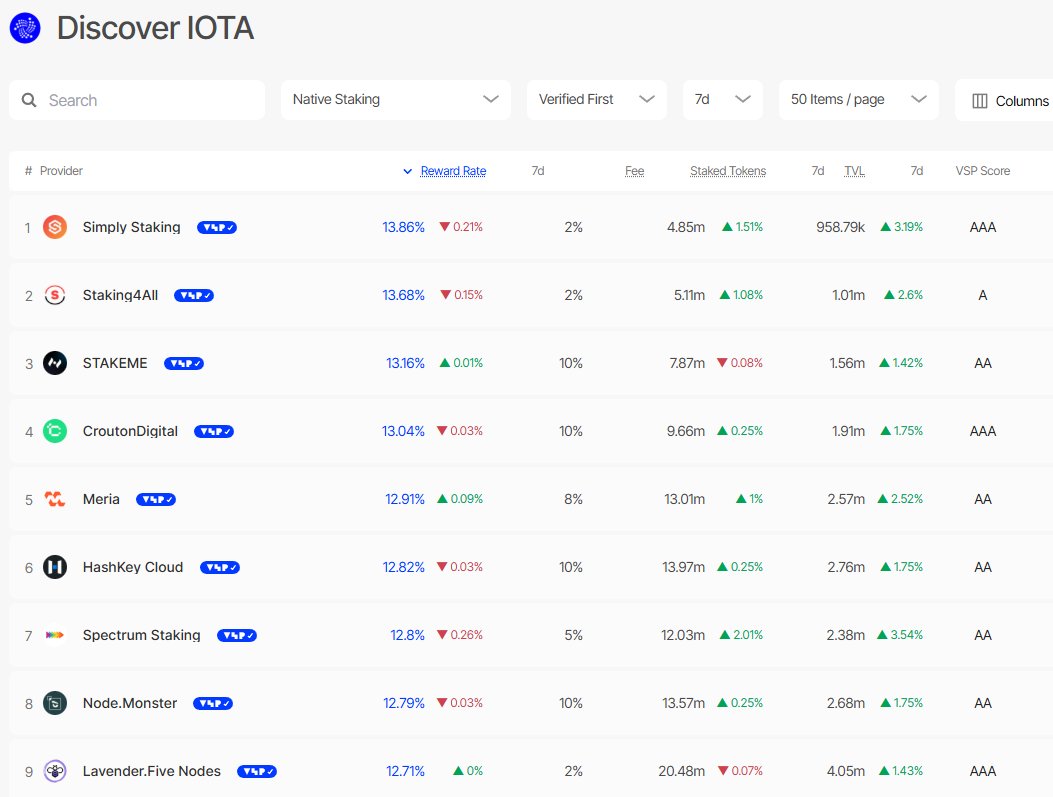Sort the table by TVL
This screenshot has width=1053, height=797.
854,170
